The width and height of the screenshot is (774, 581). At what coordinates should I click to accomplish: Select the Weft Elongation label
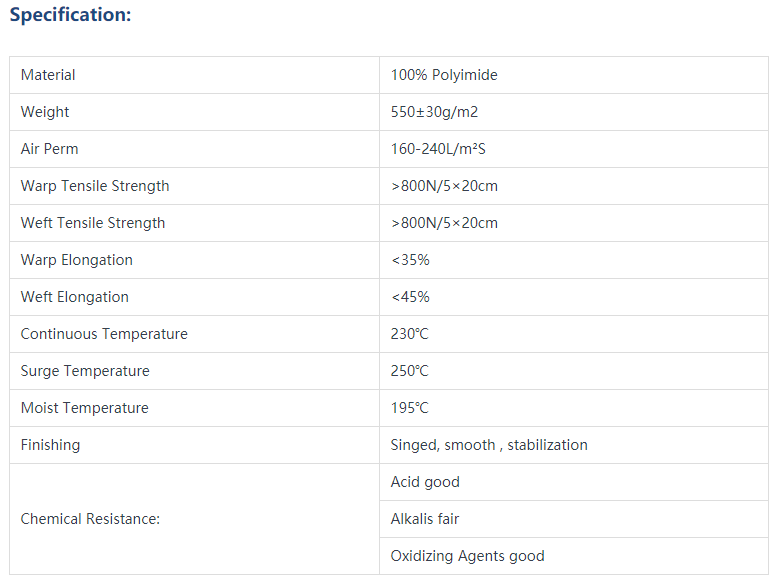tap(75, 297)
